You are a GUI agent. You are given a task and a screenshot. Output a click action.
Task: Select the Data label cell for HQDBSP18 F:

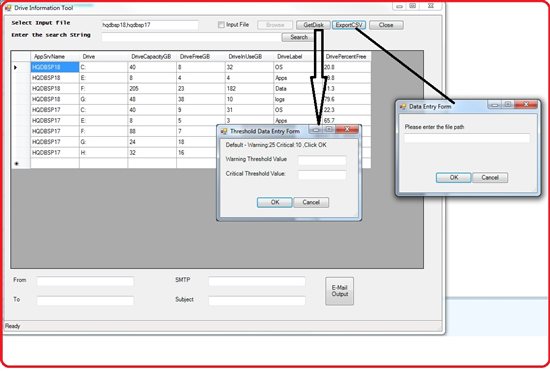point(298,89)
